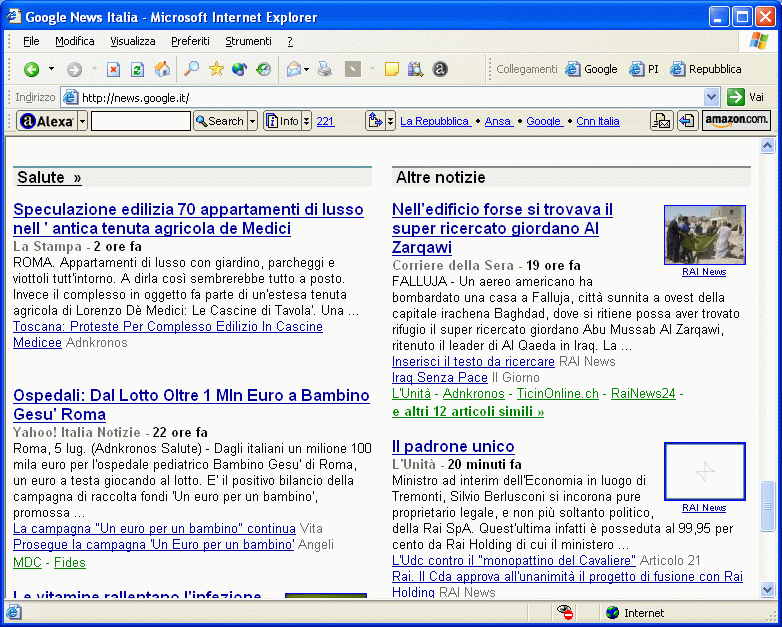Open the History clock icon
Image resolution: width=782 pixels, height=627 pixels.
tap(264, 69)
